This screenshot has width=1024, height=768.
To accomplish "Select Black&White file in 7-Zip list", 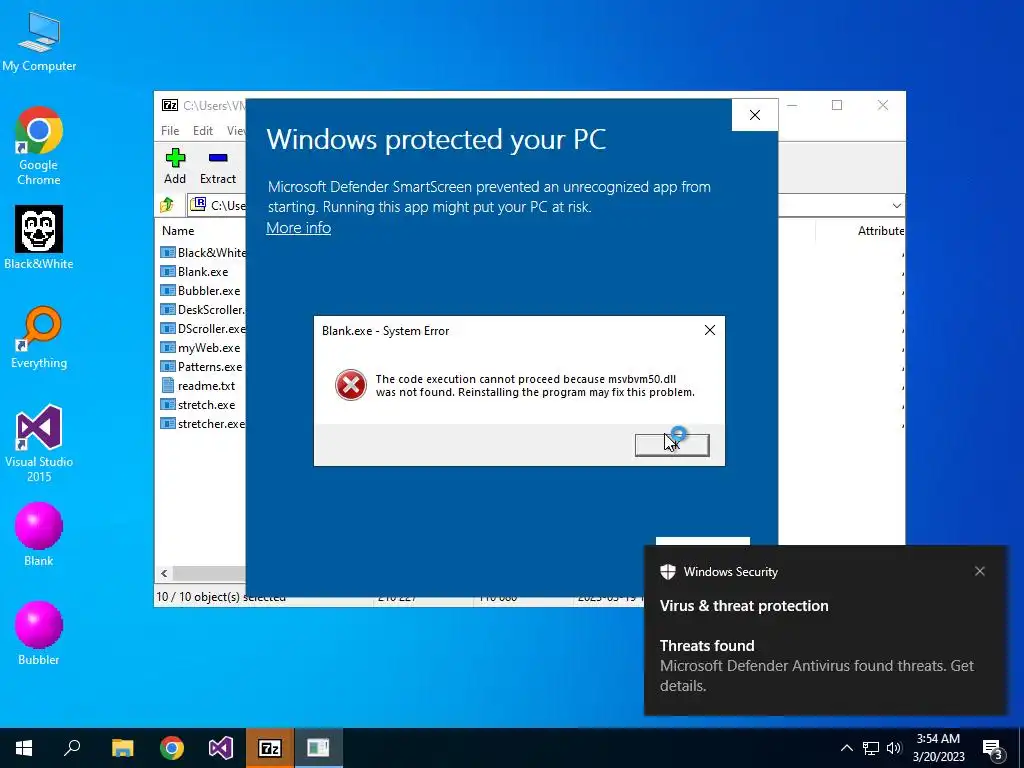I will [203, 253].
